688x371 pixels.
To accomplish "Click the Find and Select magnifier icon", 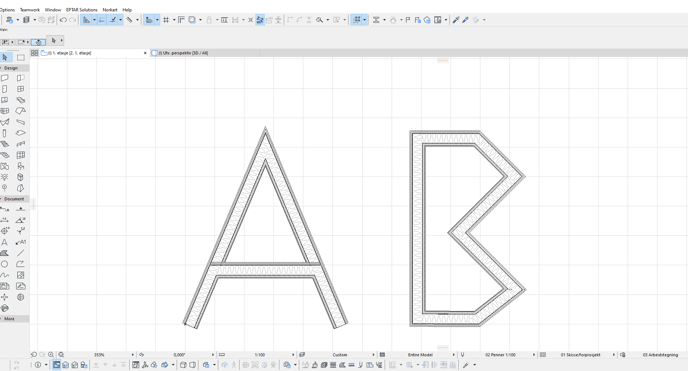I will 319,20.
